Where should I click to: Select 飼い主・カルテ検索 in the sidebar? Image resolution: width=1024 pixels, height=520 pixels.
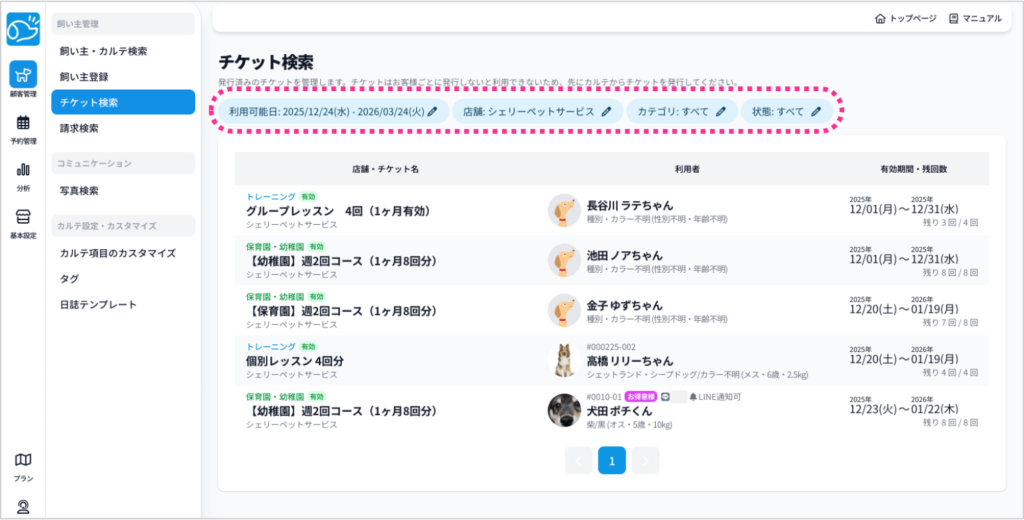coord(122,50)
